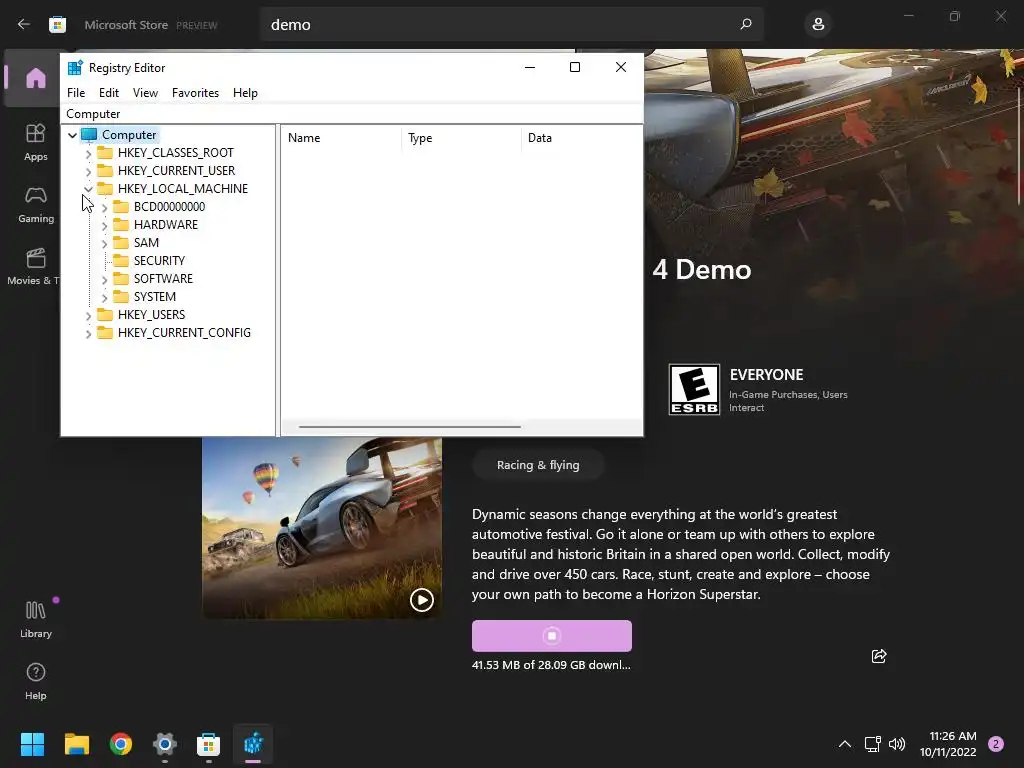
Task: Click the Registry Editor address bar
Action: pyautogui.click(x=352, y=114)
